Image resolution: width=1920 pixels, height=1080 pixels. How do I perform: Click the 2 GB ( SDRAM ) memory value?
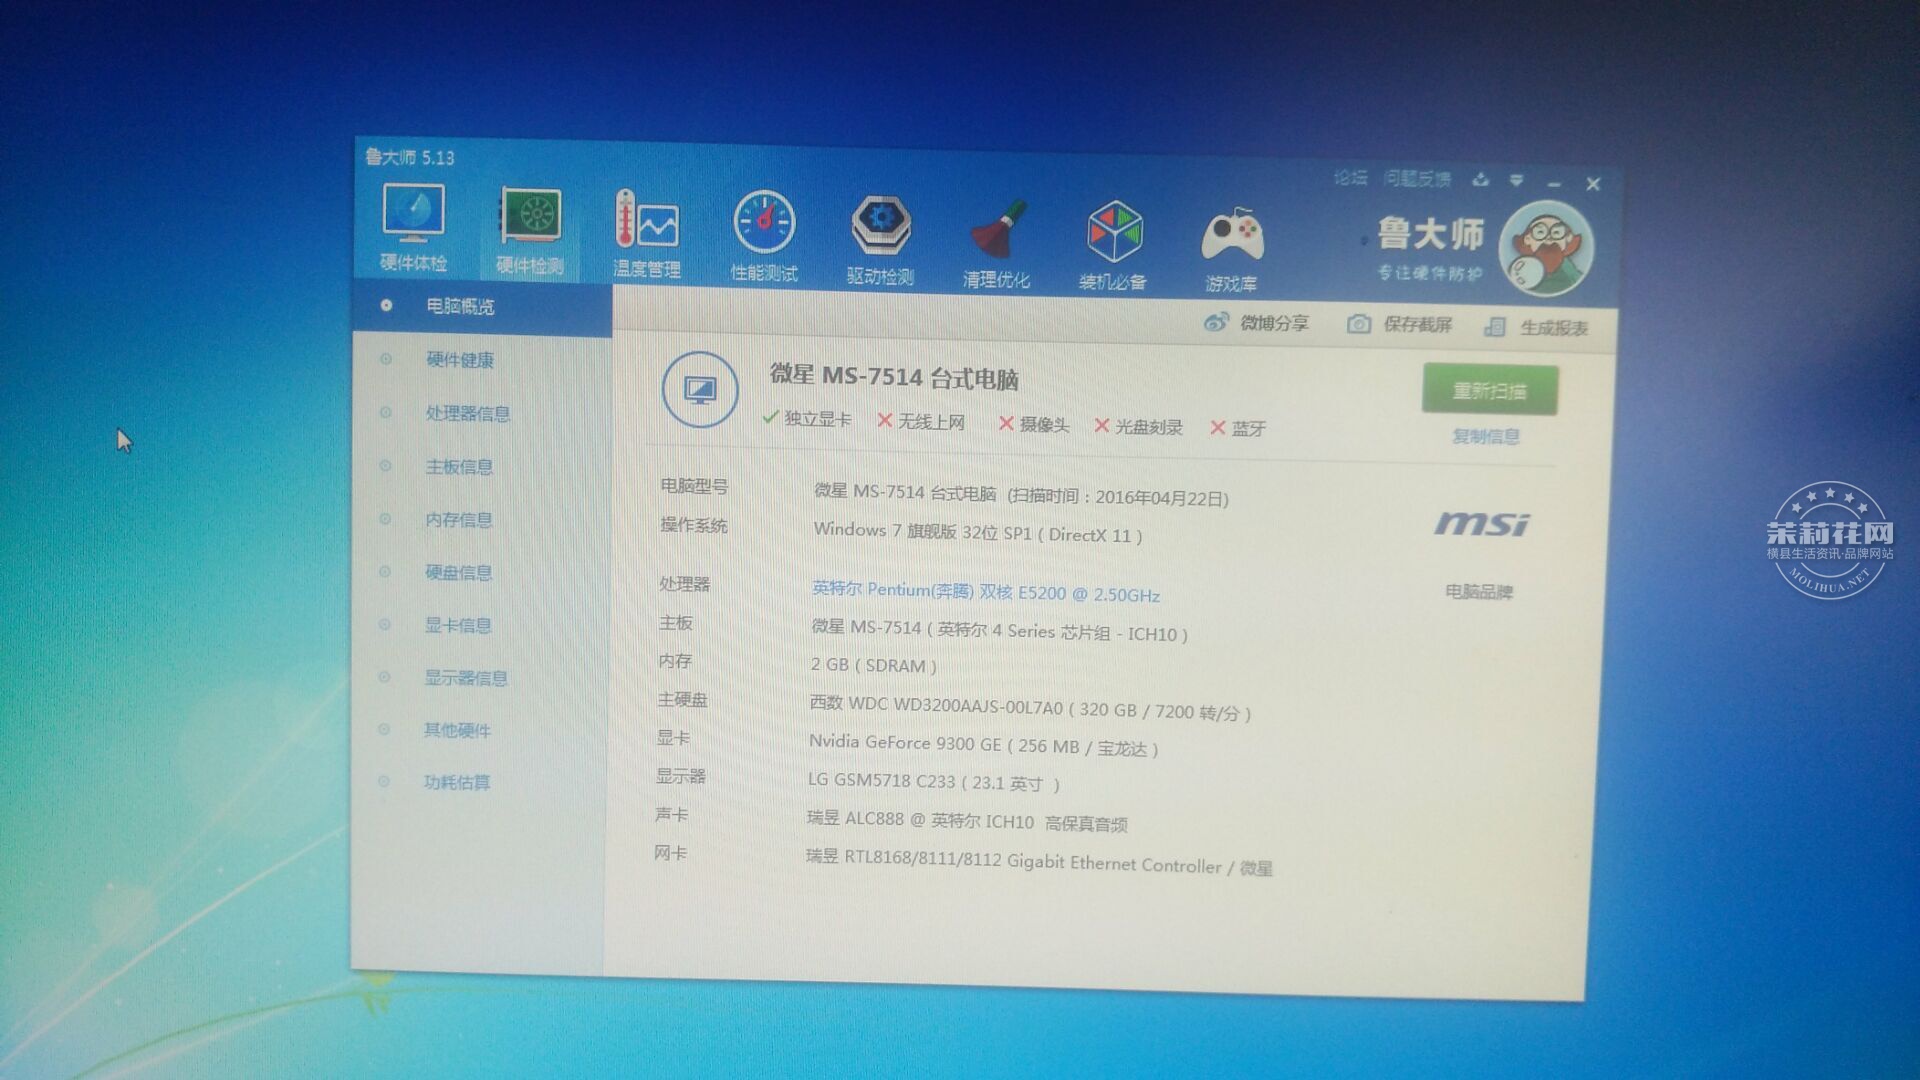(x=873, y=665)
